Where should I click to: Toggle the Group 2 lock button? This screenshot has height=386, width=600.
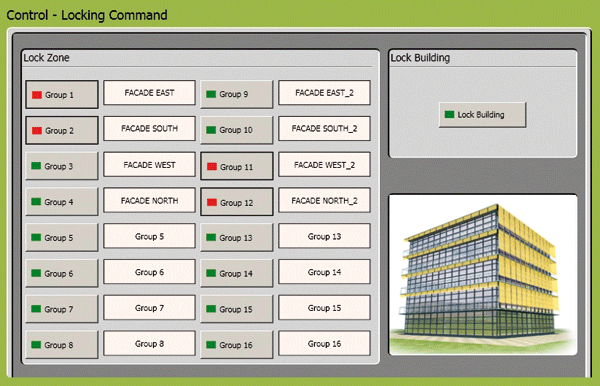(x=62, y=130)
